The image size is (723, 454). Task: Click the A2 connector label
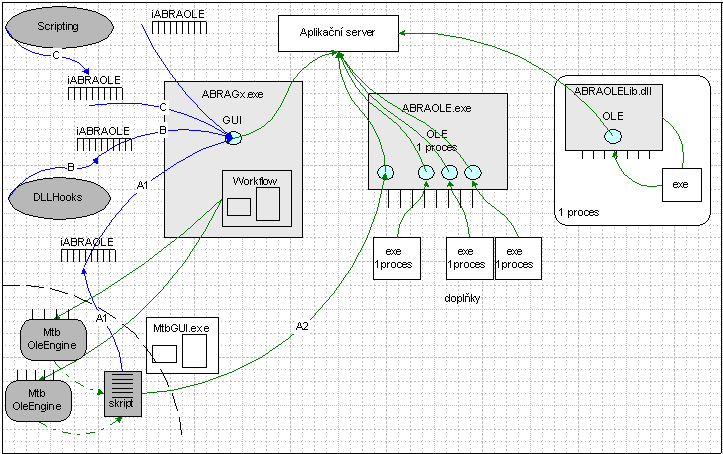point(303,326)
